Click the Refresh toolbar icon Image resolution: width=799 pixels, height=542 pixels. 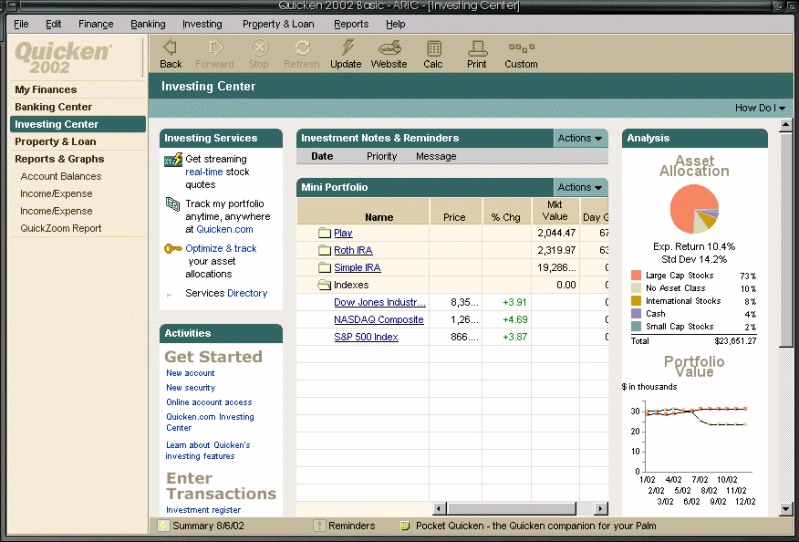click(x=302, y=48)
